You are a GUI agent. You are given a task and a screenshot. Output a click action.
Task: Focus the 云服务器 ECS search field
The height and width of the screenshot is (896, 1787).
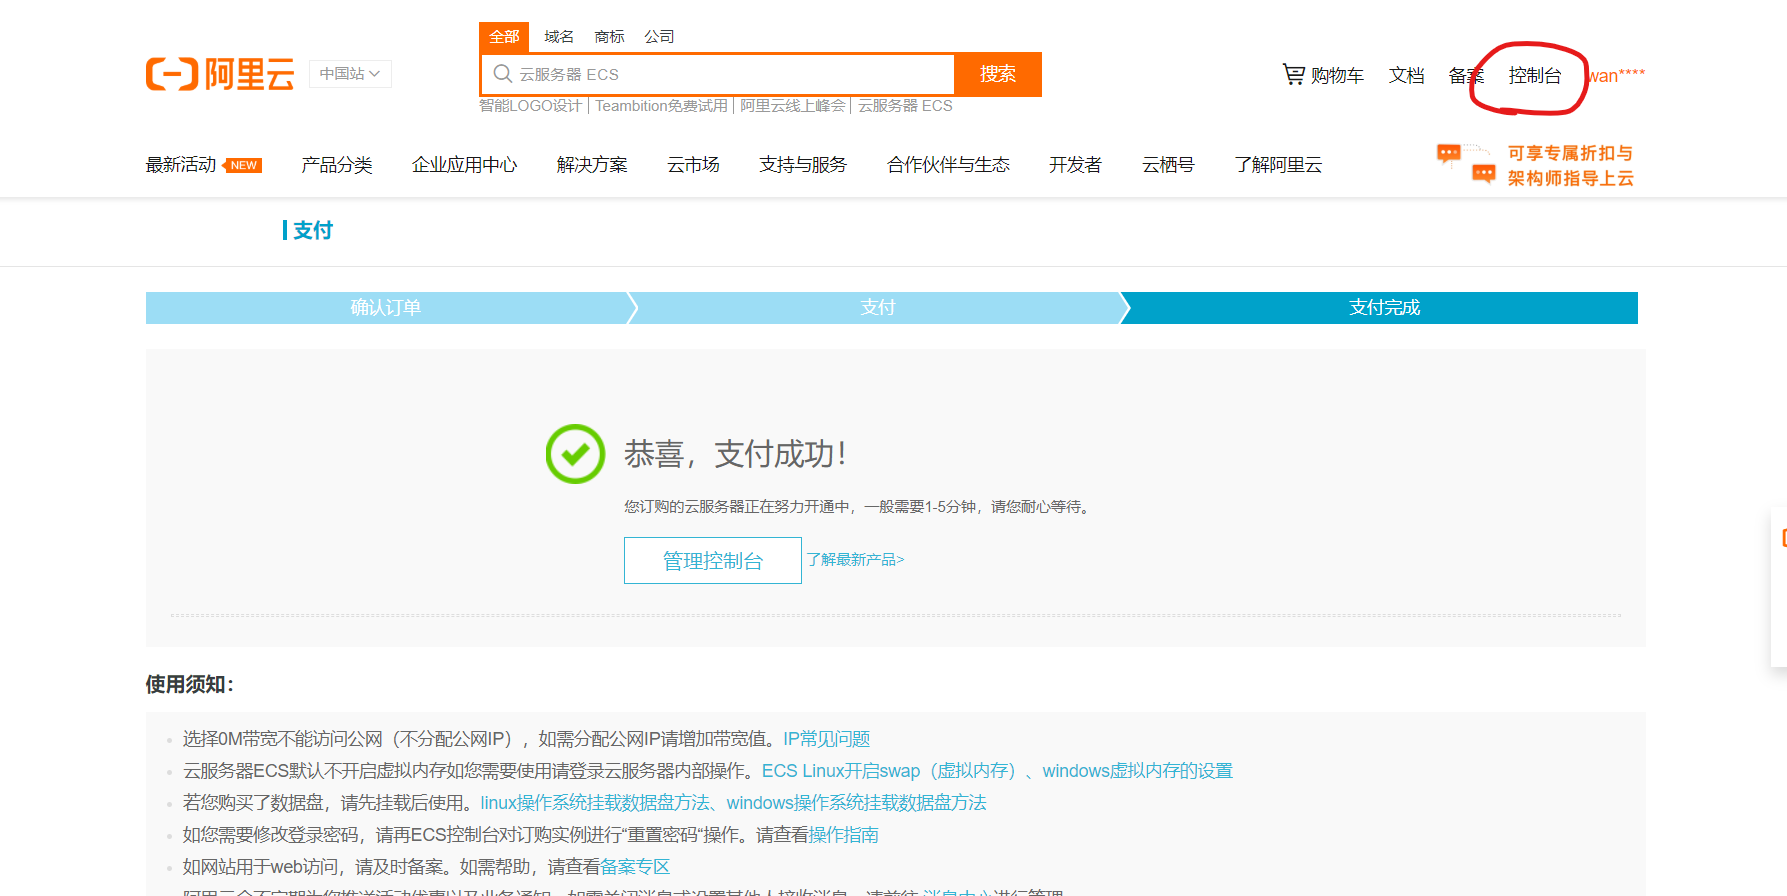click(718, 74)
